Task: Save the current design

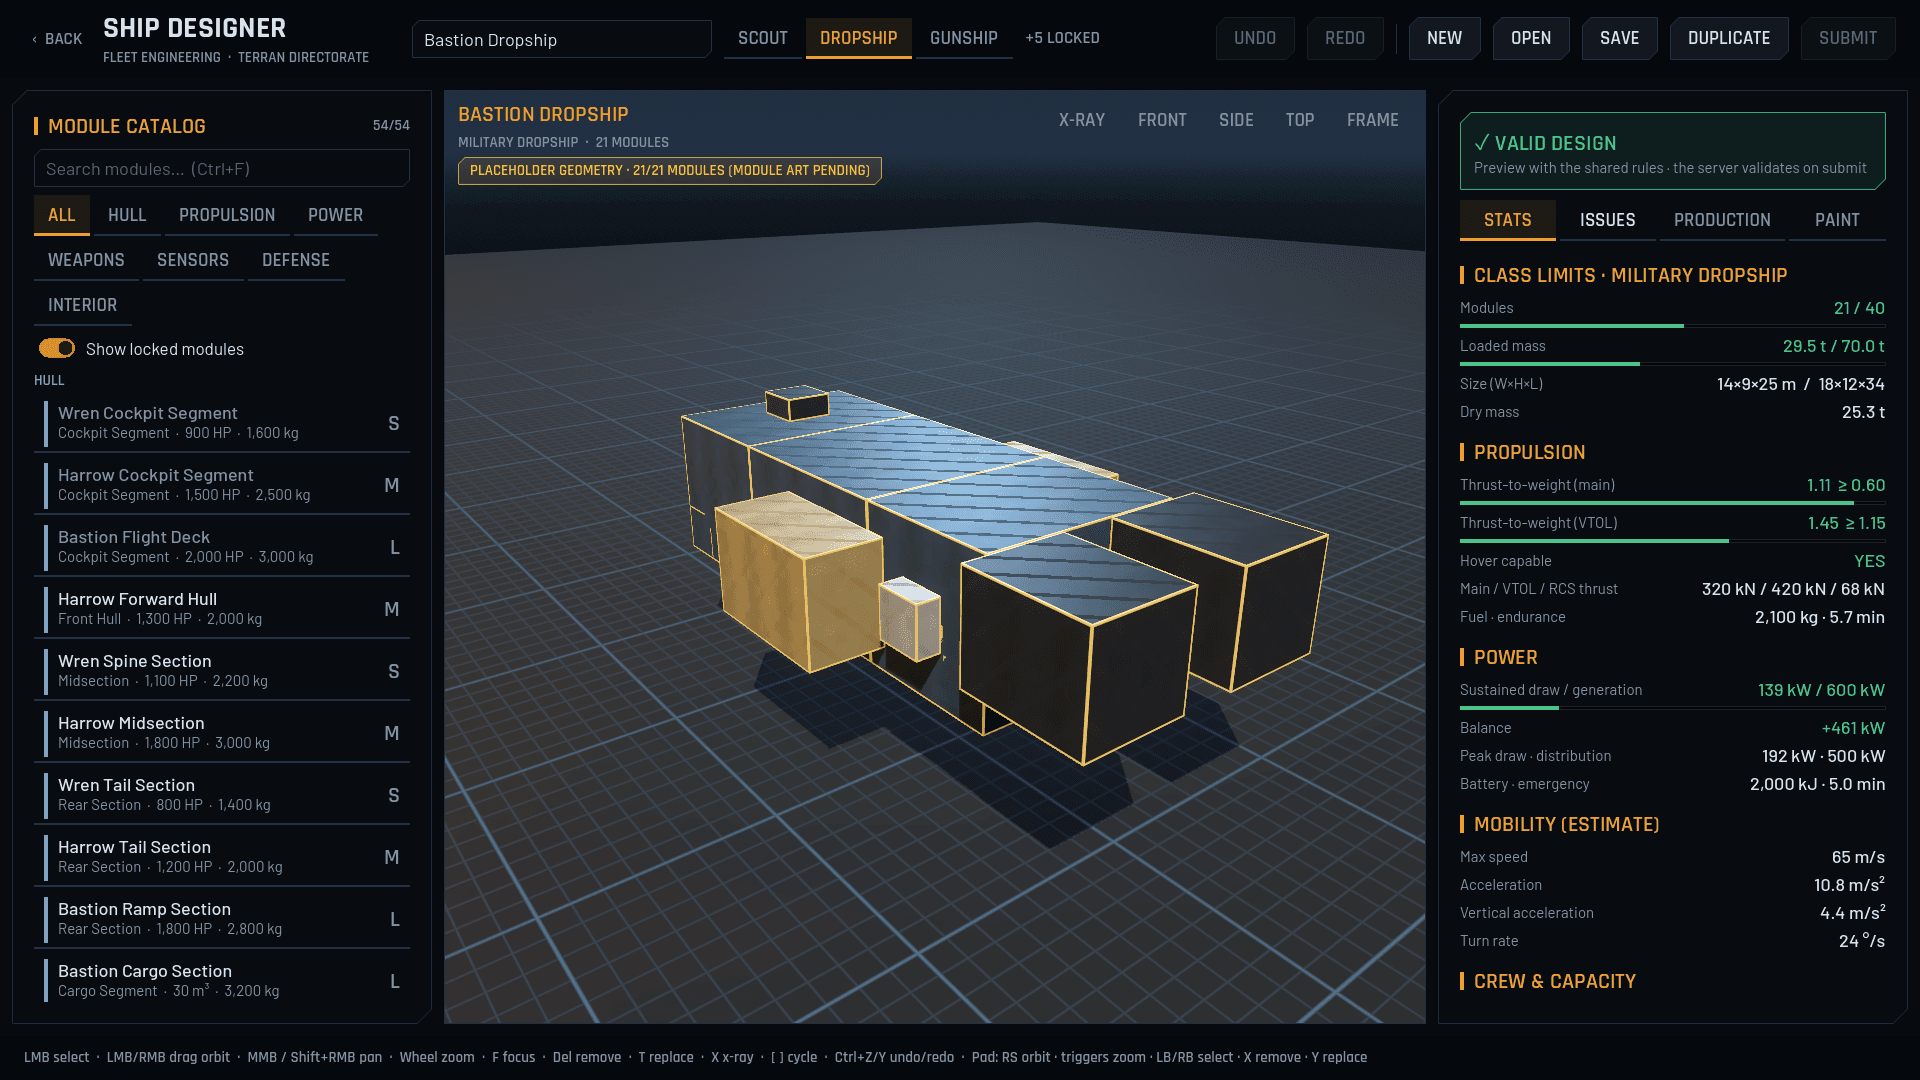Action: [x=1620, y=38]
